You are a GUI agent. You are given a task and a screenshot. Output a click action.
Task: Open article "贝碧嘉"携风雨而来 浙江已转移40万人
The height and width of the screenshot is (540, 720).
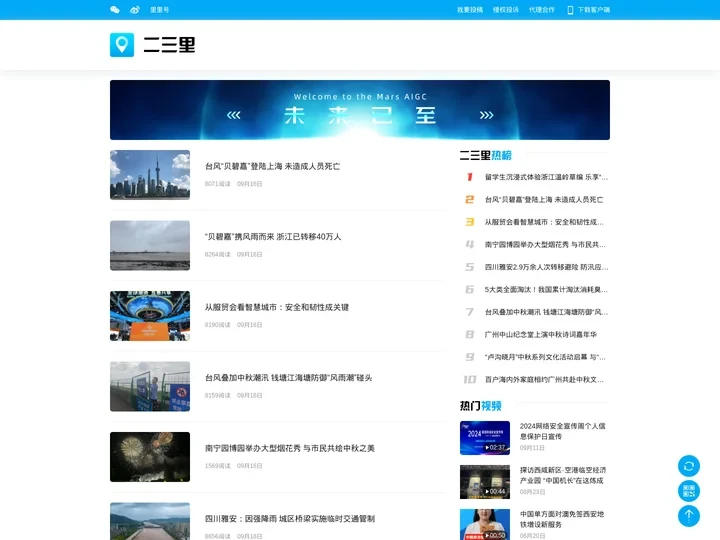tap(273, 236)
